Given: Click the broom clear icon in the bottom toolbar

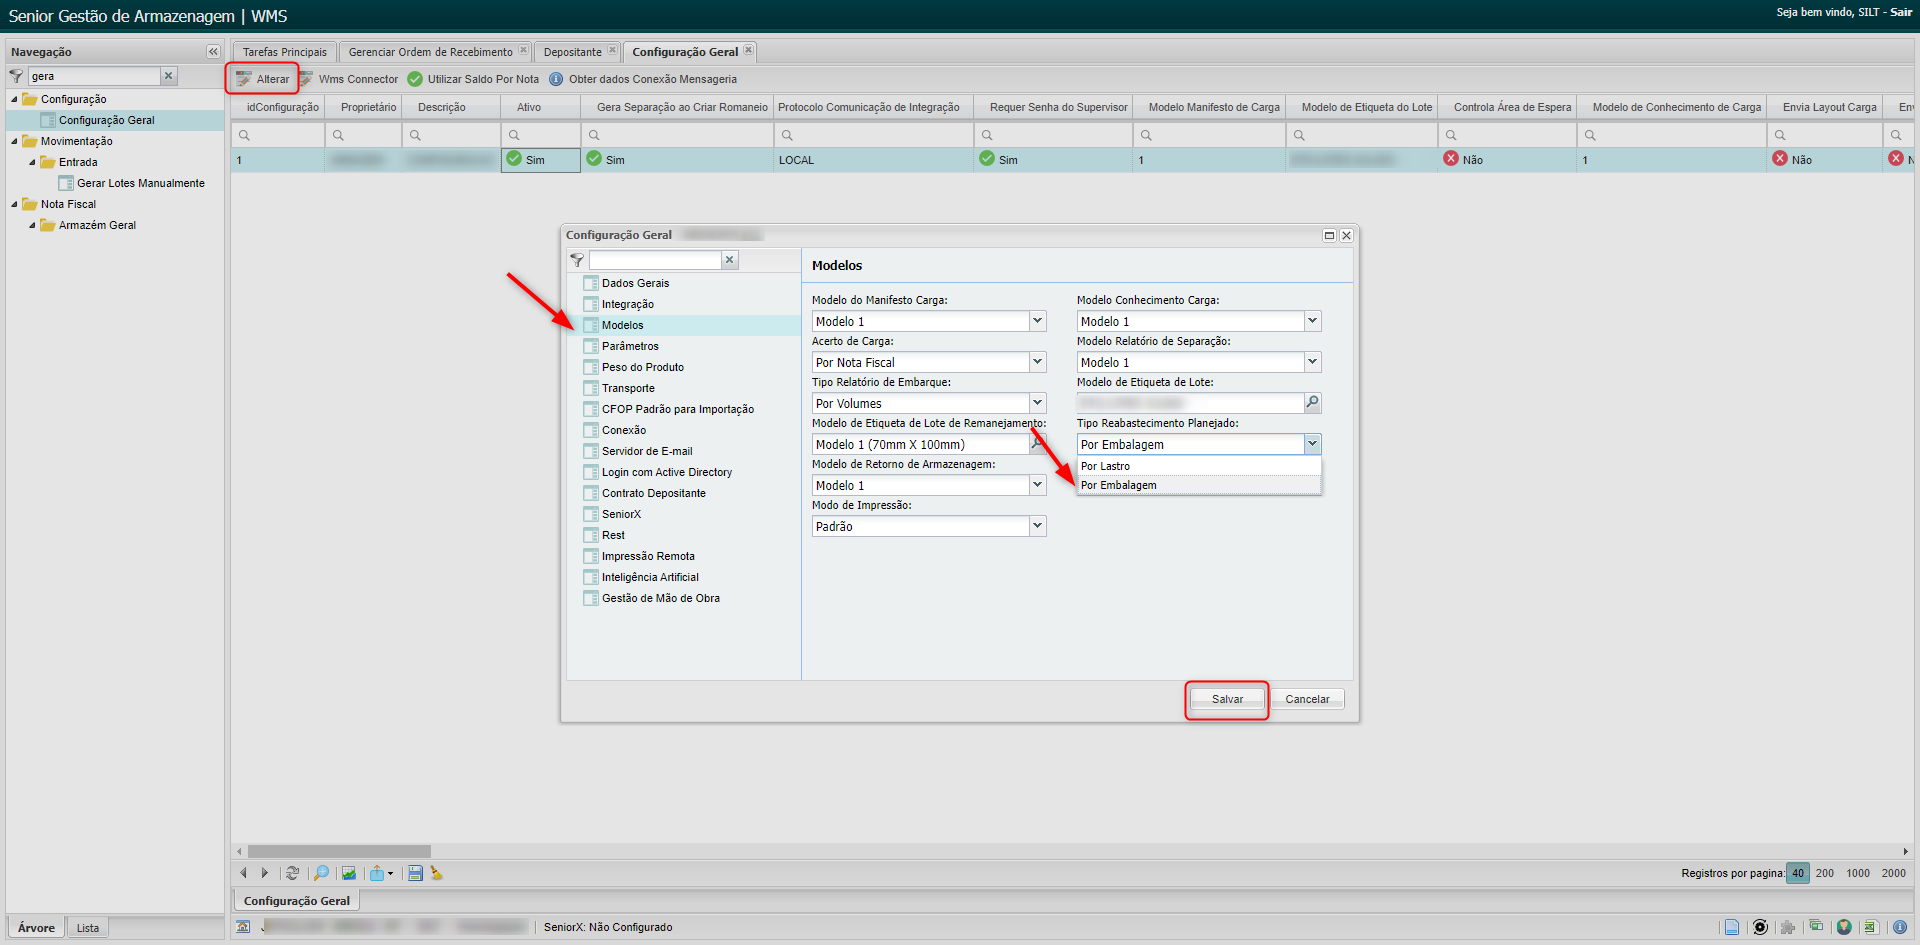Looking at the screenshot, I should coord(437,873).
